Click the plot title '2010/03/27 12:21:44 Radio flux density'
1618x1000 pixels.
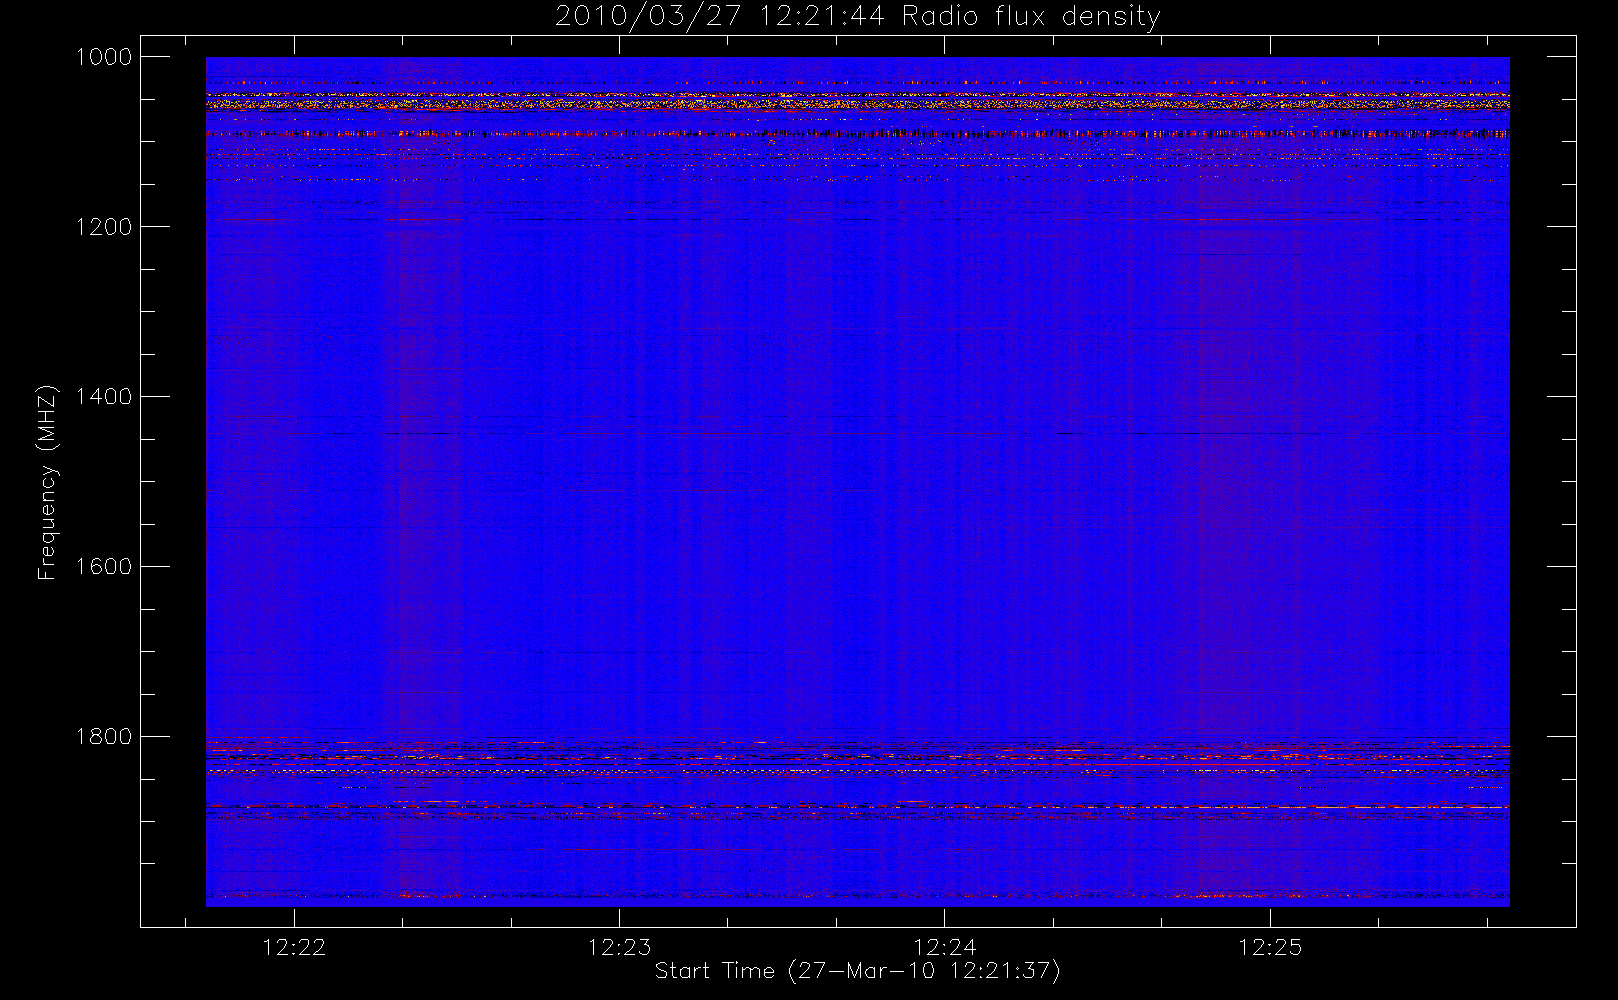coord(857,17)
